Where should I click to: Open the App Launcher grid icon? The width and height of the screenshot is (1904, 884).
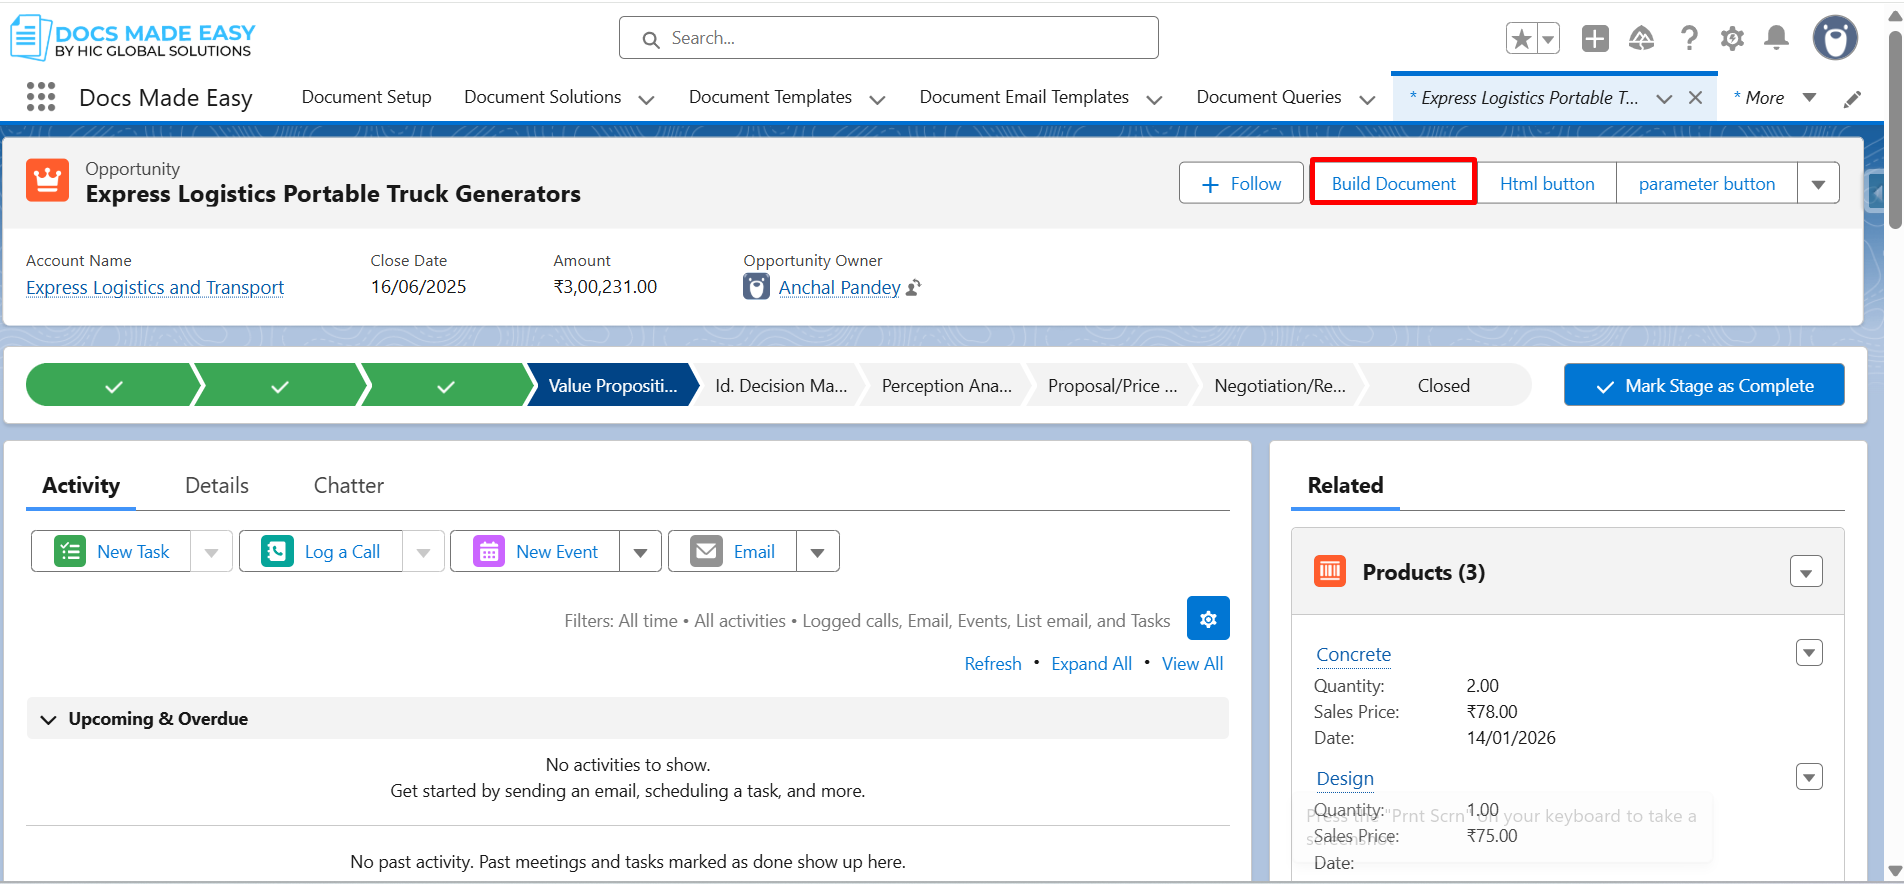[x=41, y=97]
